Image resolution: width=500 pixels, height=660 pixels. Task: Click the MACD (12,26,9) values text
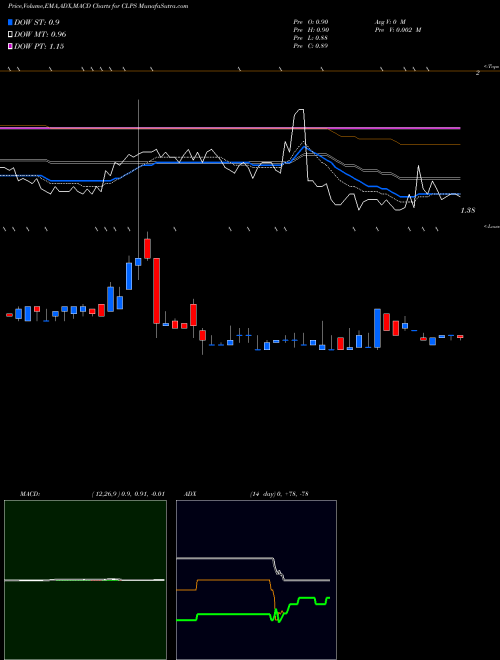(128, 493)
